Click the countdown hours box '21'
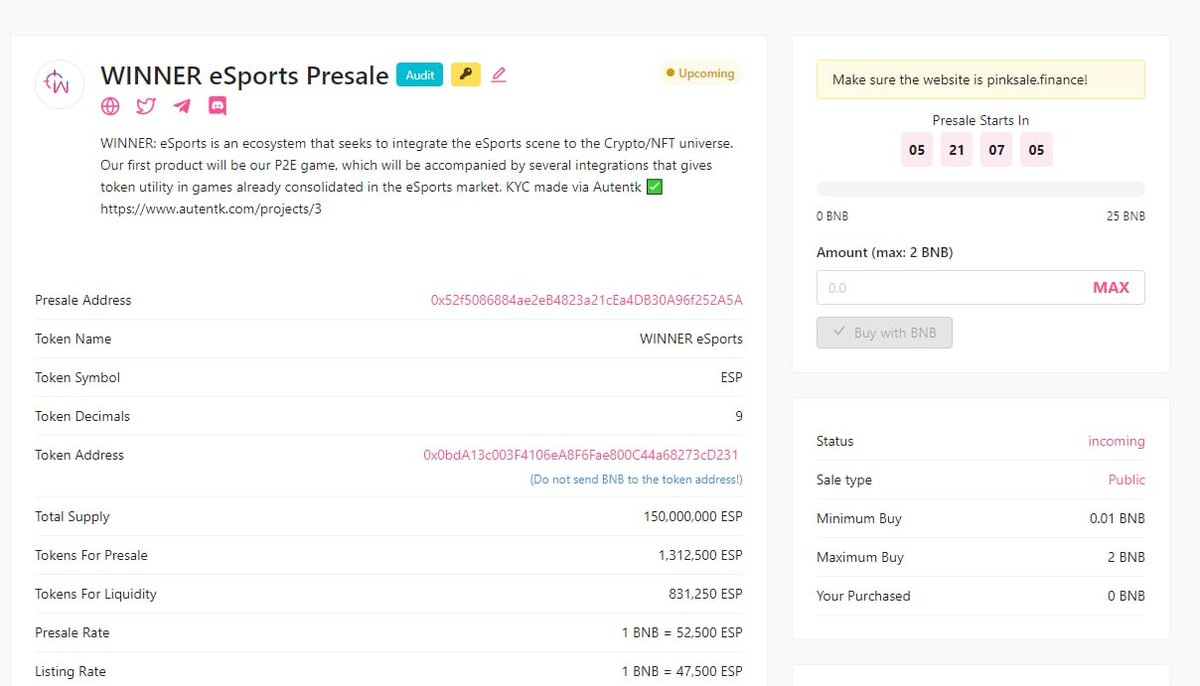Image resolution: width=1200 pixels, height=686 pixels. click(x=957, y=150)
